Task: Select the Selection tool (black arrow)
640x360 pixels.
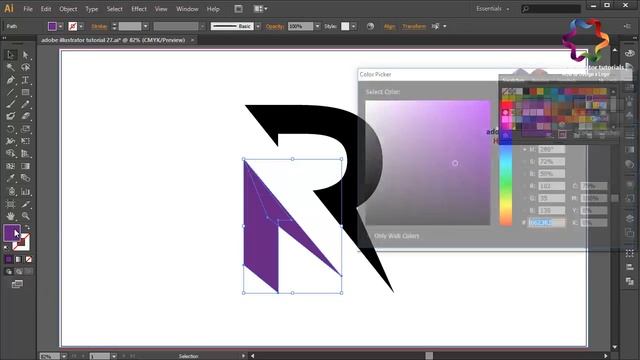Action: [x=11, y=55]
